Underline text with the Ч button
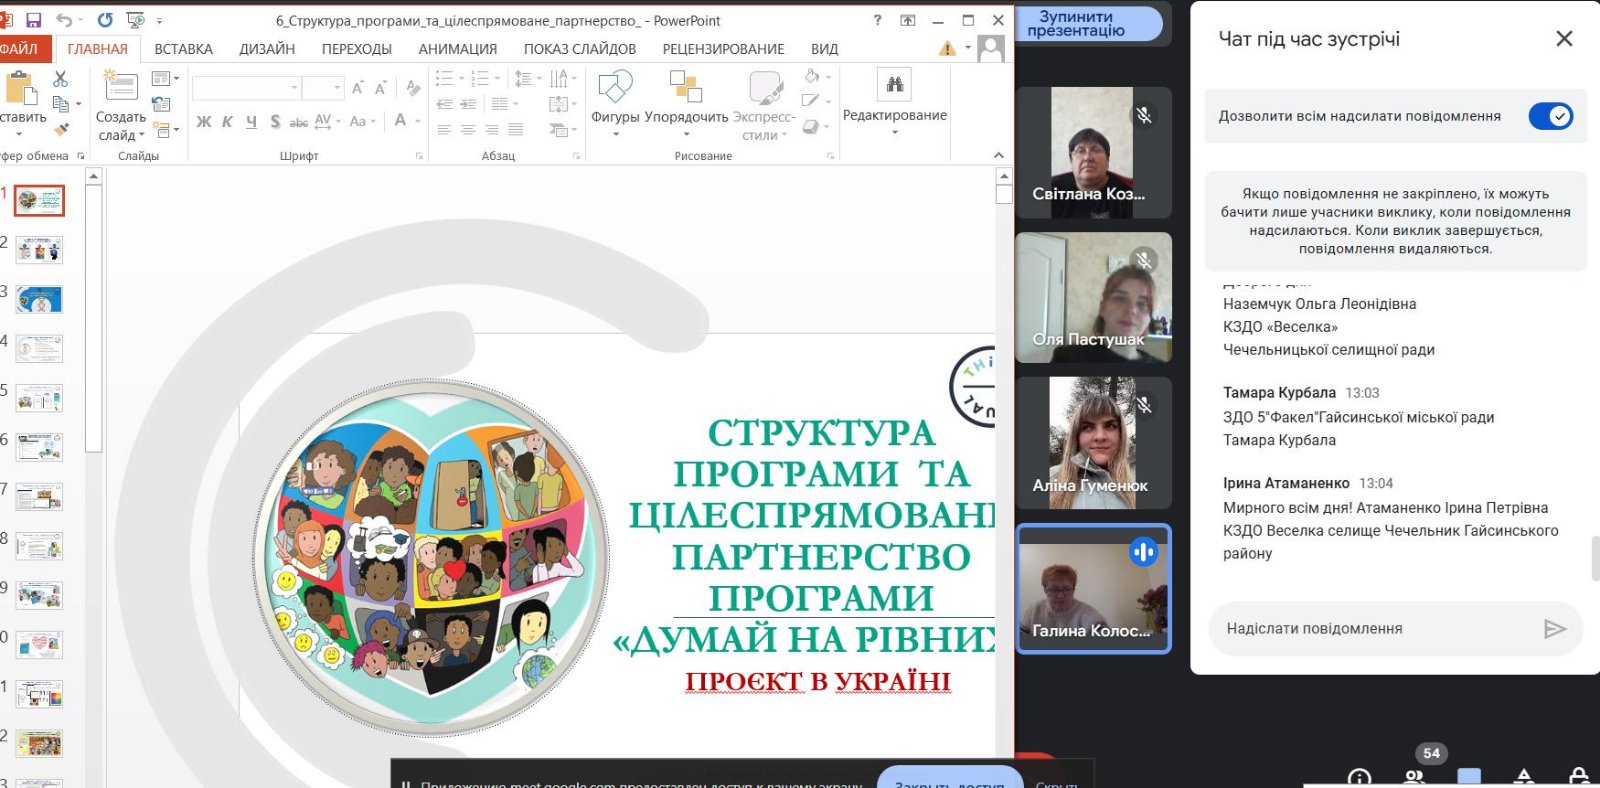The height and width of the screenshot is (788, 1600). point(251,121)
